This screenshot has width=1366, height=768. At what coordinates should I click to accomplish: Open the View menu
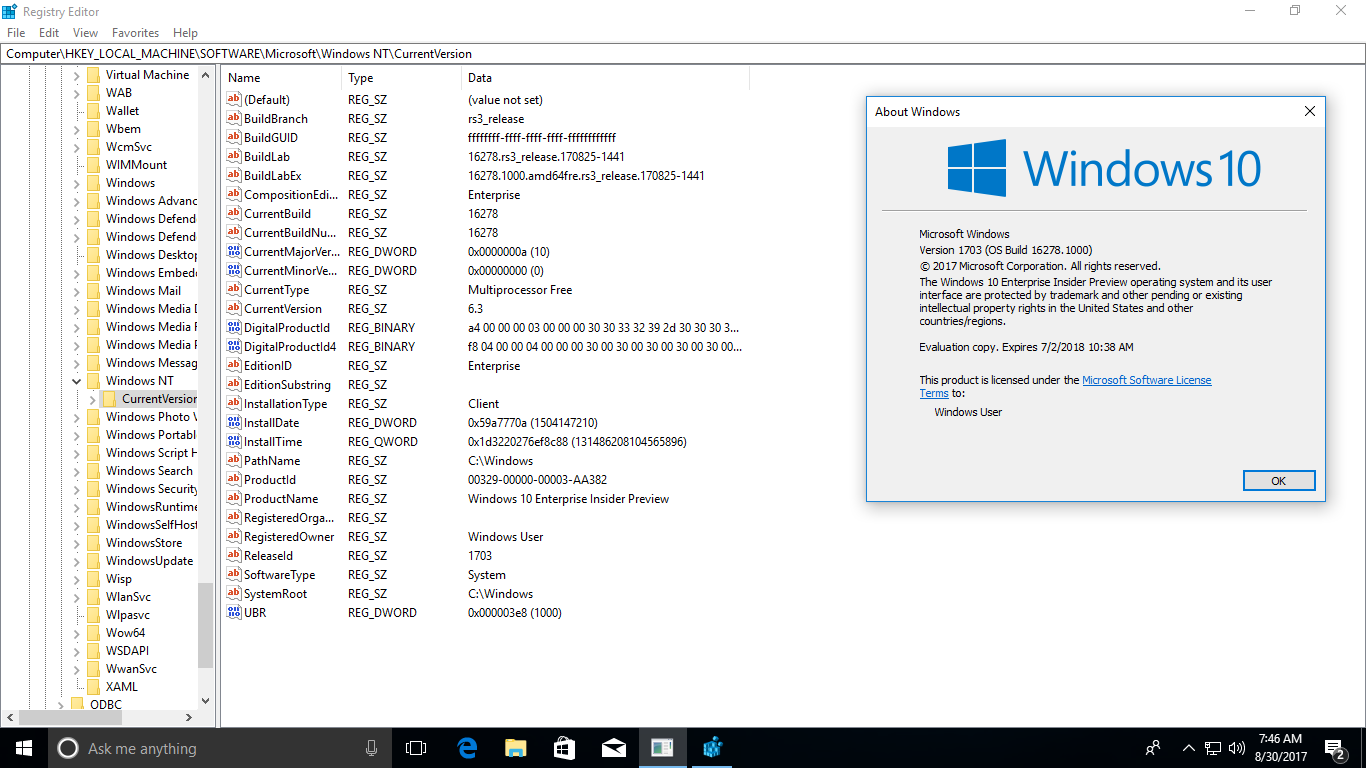coord(85,32)
